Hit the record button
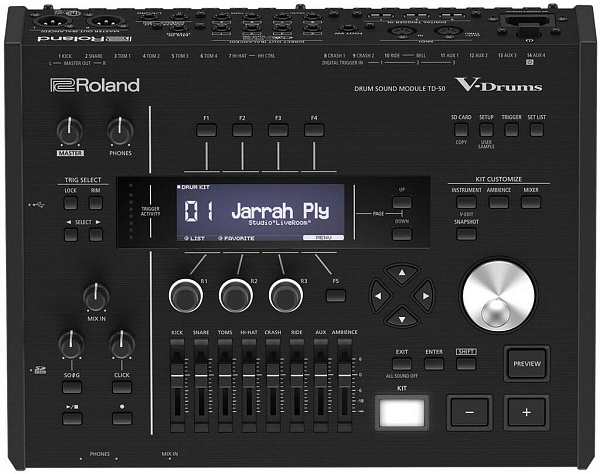This screenshot has width=600, height=474. (x=122, y=419)
